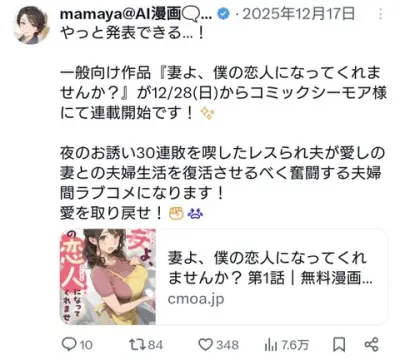Open link card title 妻よ、僕の恋人になってくれませんか？第1話

270,268
